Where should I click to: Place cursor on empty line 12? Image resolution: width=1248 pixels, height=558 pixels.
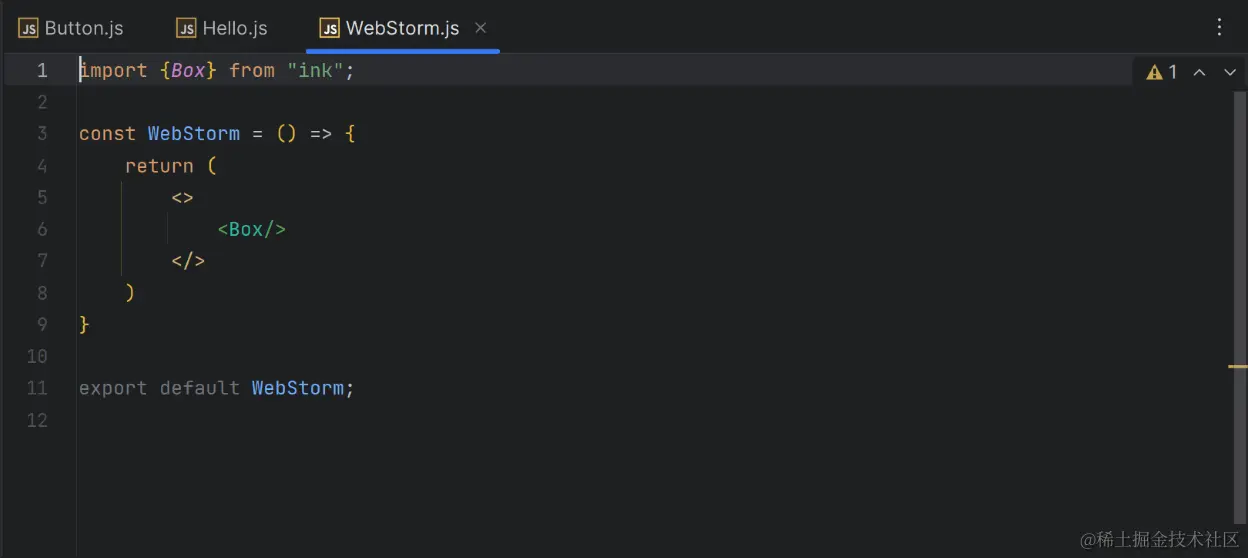click(660, 420)
